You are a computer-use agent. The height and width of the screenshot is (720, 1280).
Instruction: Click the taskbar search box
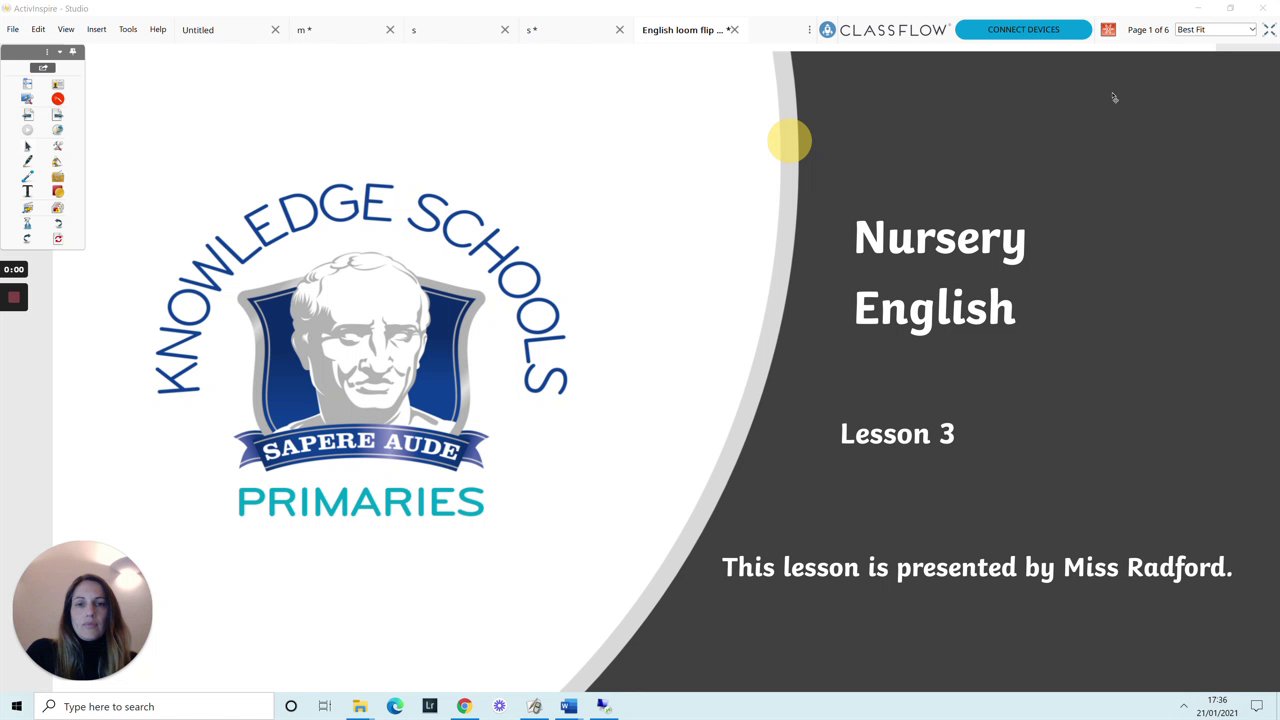[x=154, y=706]
